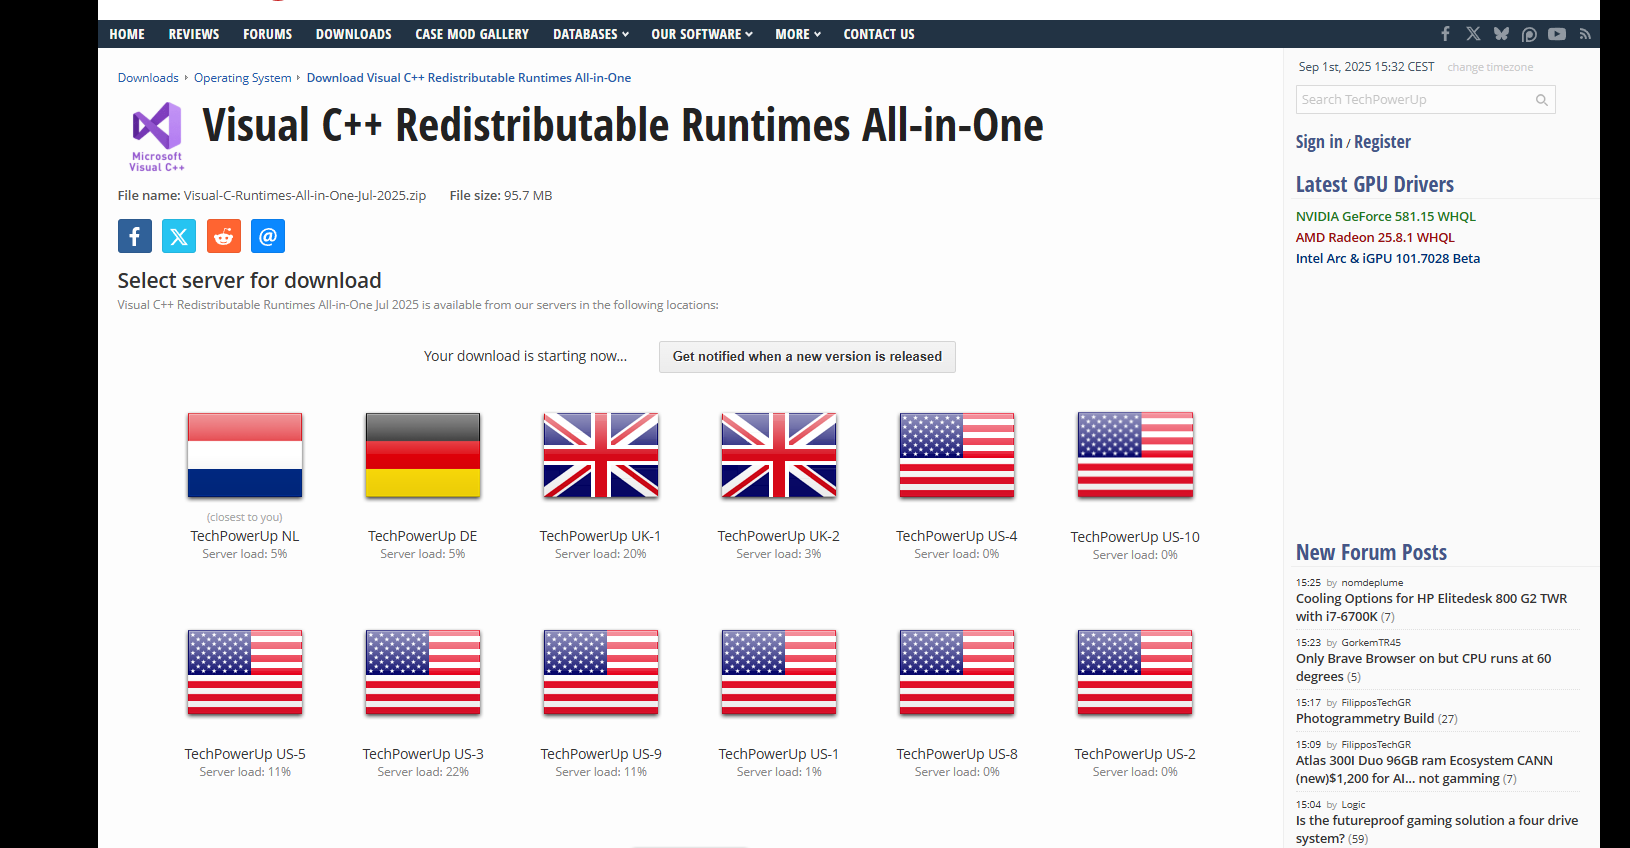Click the TechPowerUp DE server name

coord(423,536)
